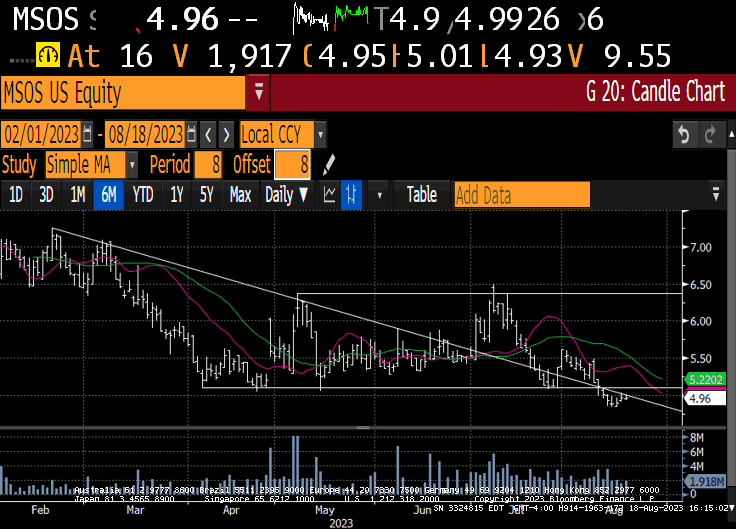Click the Add Data input field
736x529 pixels.
pos(522,195)
